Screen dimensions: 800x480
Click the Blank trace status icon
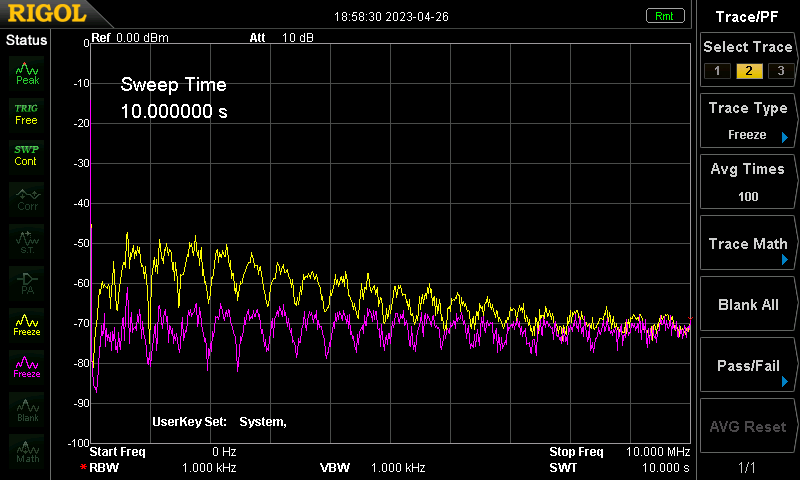coord(27,409)
